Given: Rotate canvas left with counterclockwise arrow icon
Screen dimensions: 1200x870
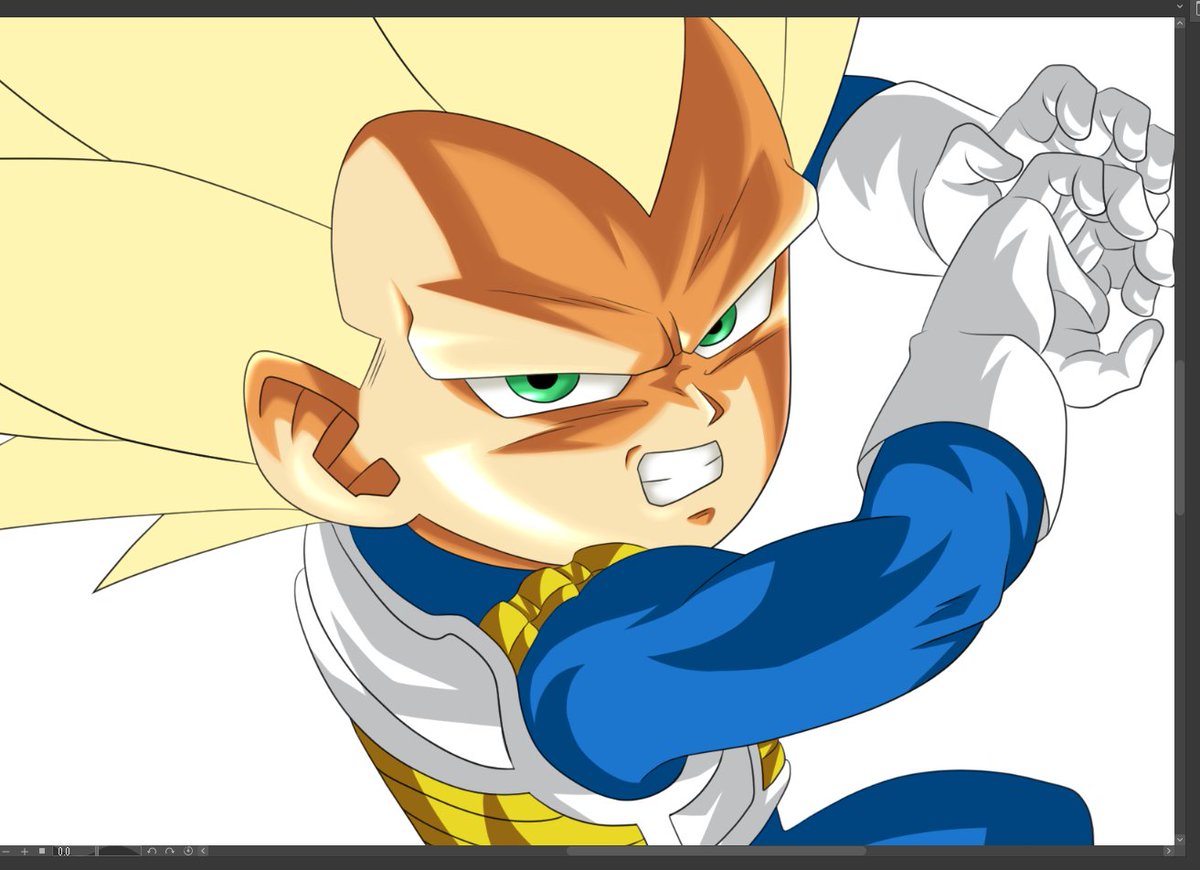Looking at the screenshot, I should (151, 851).
